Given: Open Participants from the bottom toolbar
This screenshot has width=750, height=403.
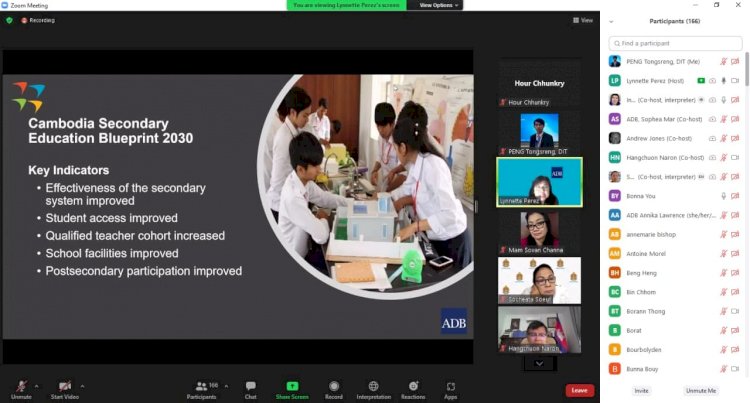Looking at the screenshot, I should coord(201,390).
